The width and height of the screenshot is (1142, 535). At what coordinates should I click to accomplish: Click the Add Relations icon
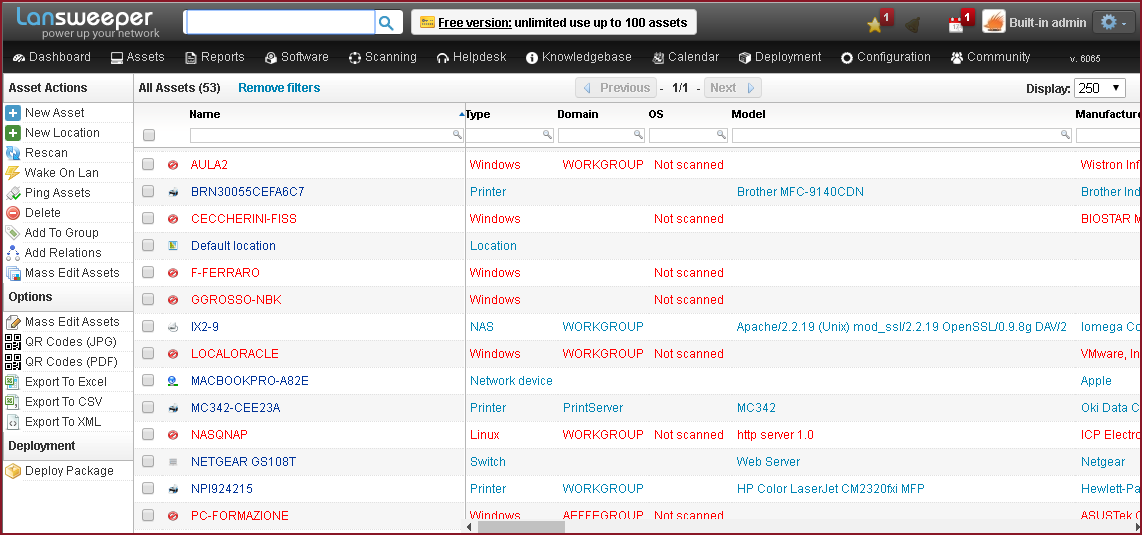pos(12,253)
